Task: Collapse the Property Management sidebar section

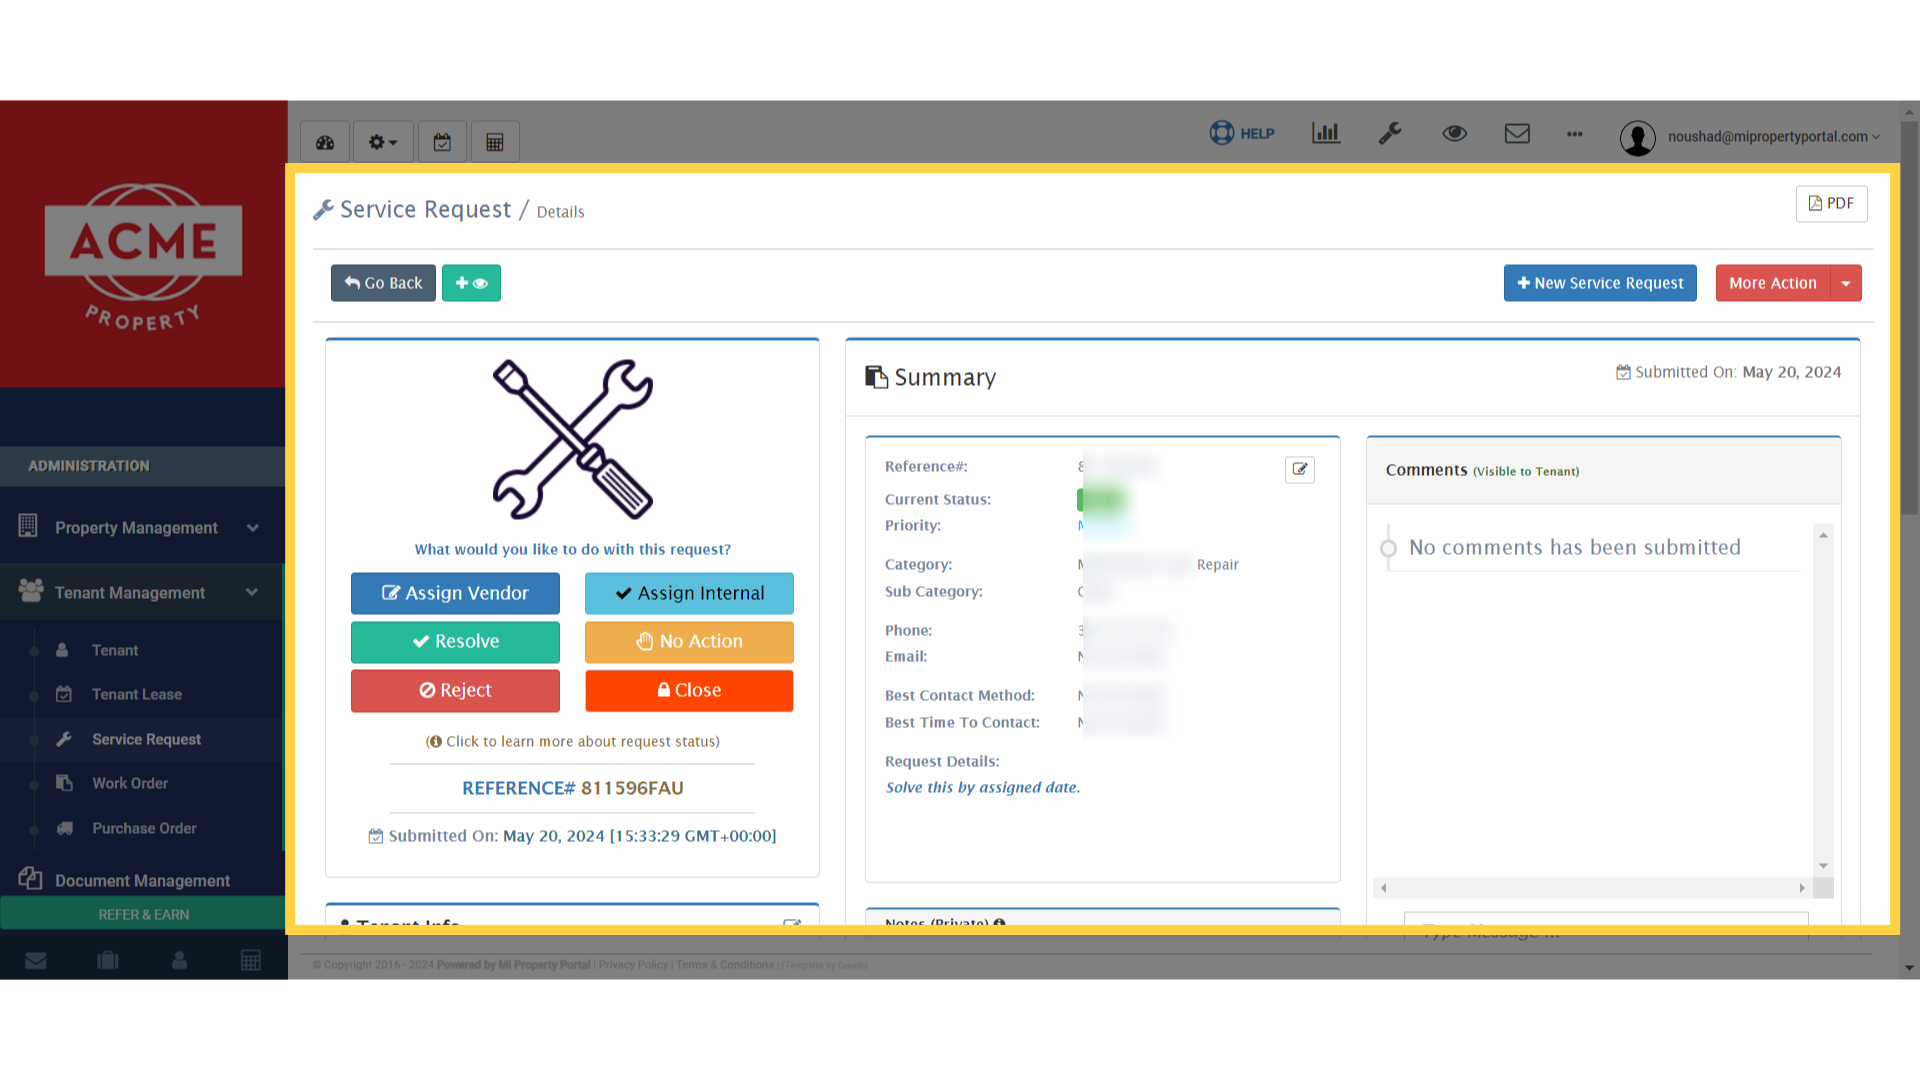Action: coord(251,527)
